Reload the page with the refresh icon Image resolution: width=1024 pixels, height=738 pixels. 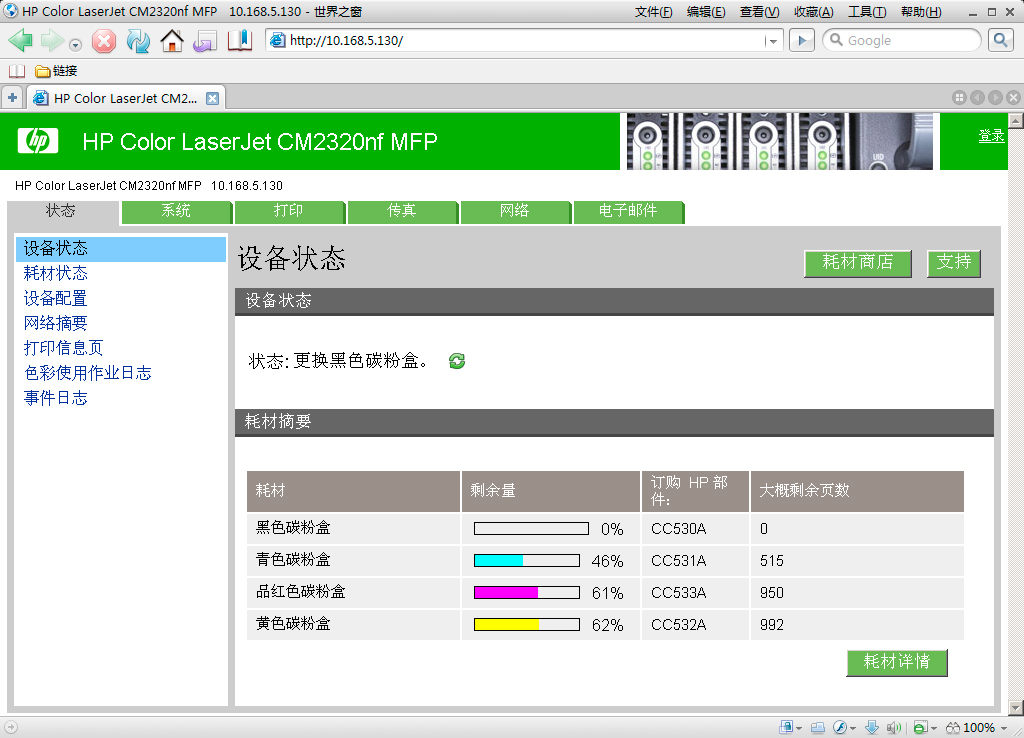pos(138,41)
